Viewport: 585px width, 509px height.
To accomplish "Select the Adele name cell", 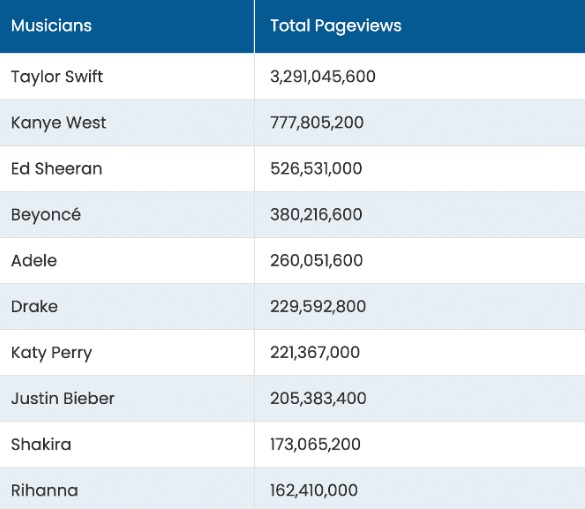I will pyautogui.click(x=127, y=260).
